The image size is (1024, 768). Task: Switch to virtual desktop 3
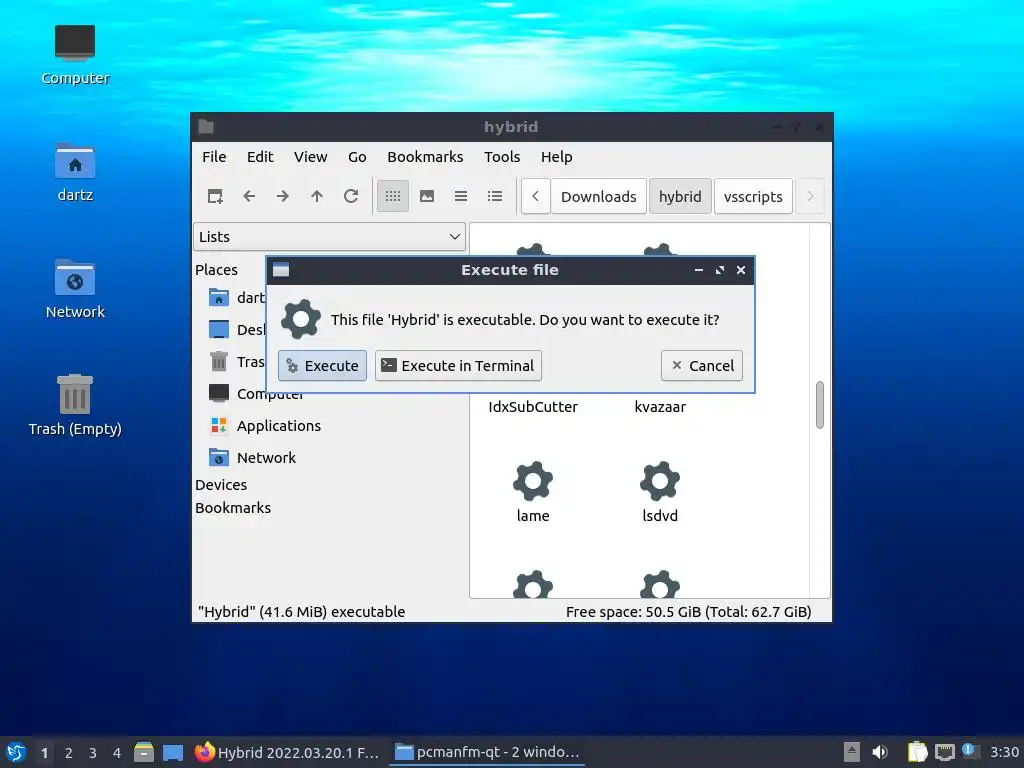93,753
